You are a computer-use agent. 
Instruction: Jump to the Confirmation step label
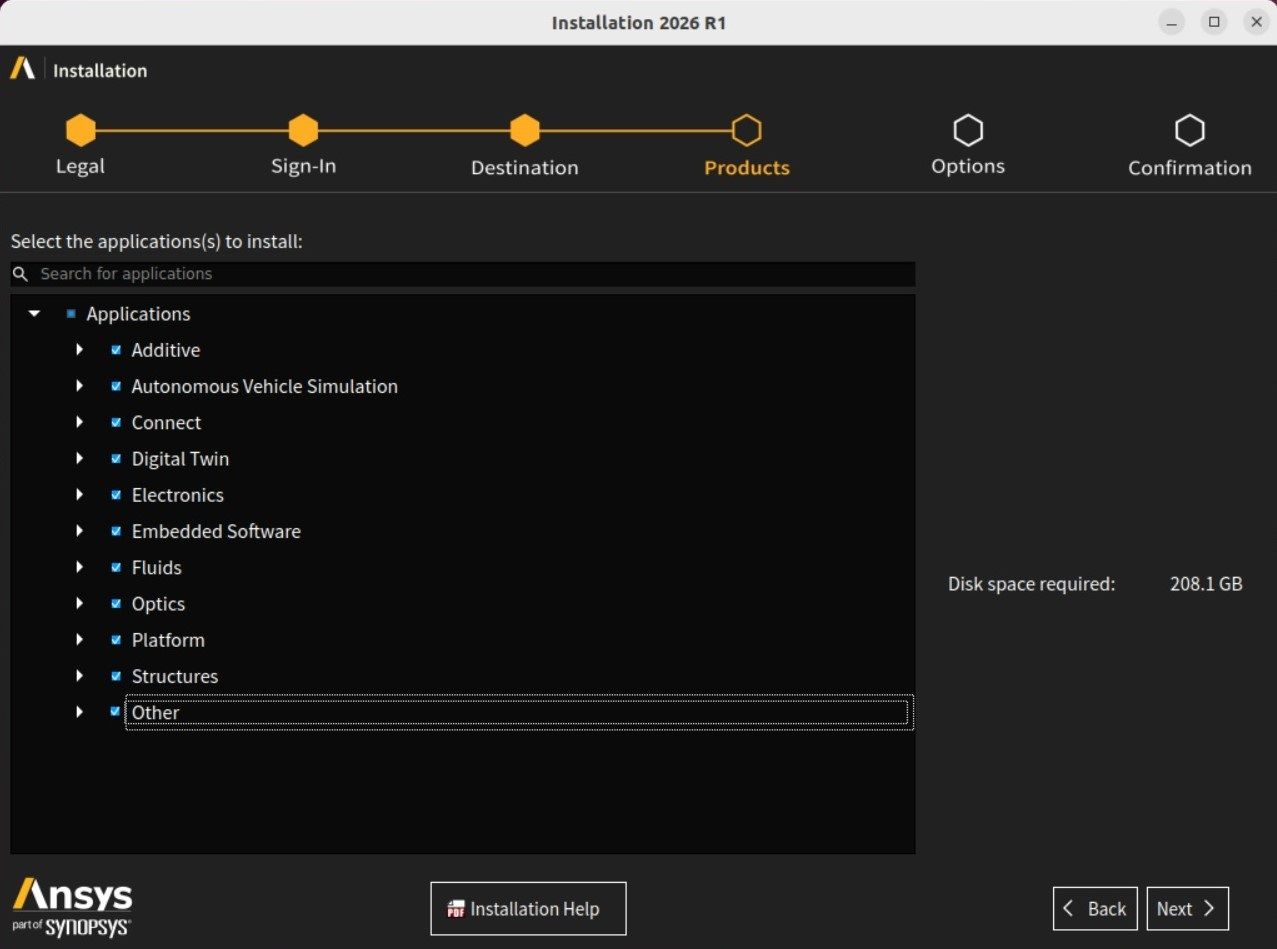point(1190,168)
